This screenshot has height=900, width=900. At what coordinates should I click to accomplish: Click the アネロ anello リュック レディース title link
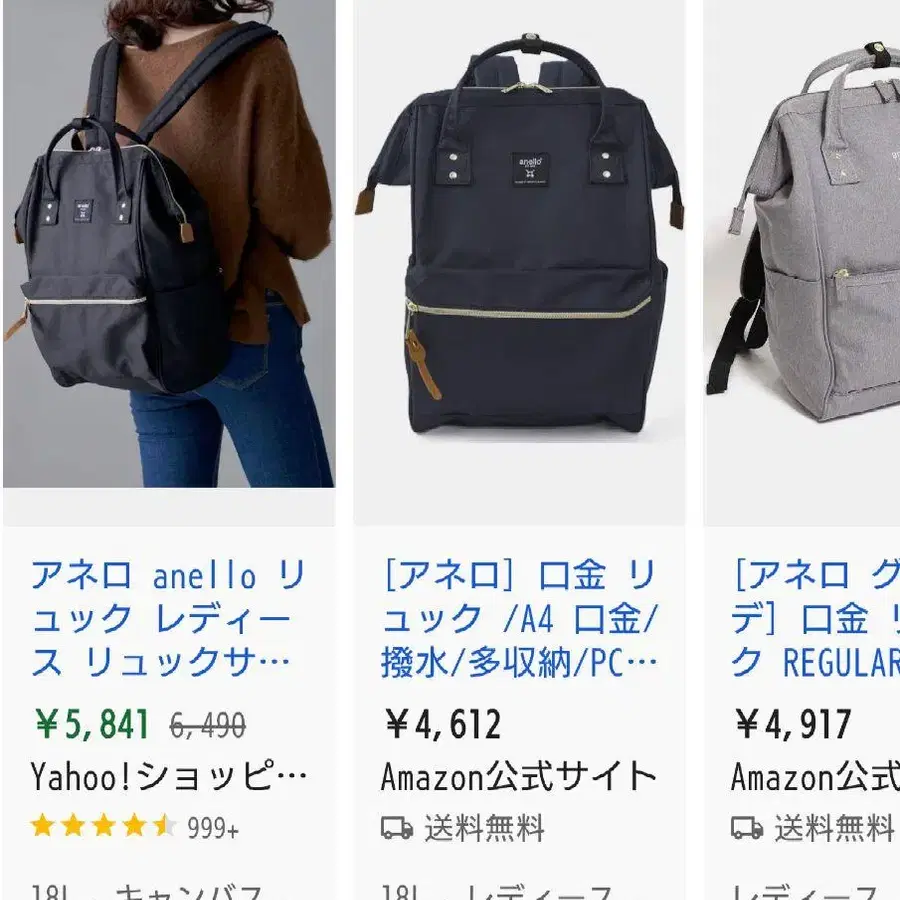tap(168, 618)
